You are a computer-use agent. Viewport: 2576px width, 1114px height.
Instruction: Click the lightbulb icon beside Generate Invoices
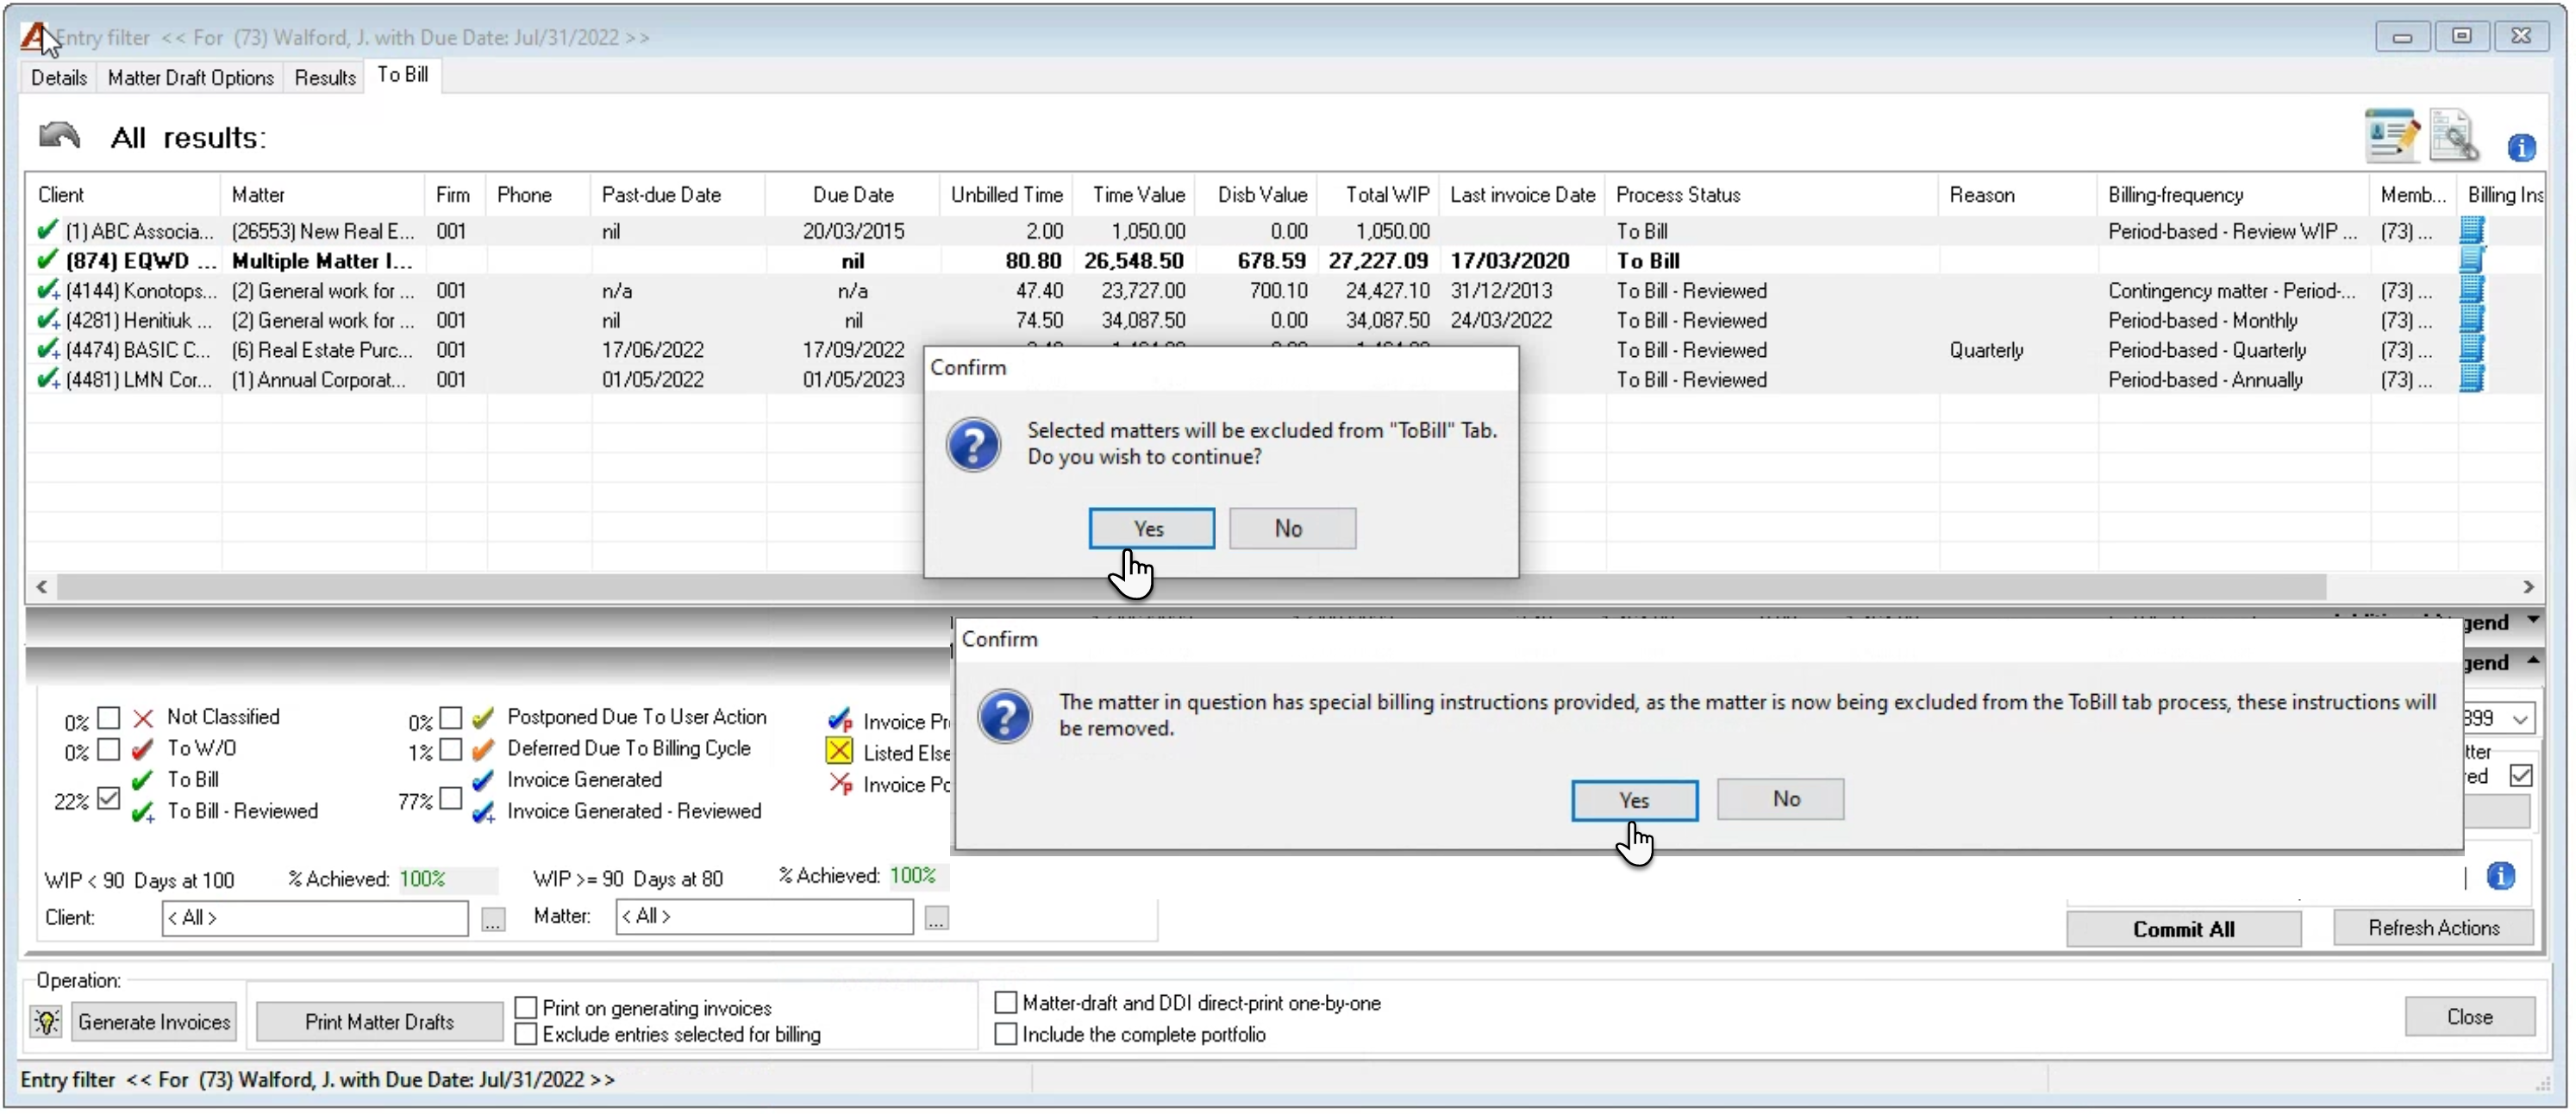(46, 1021)
